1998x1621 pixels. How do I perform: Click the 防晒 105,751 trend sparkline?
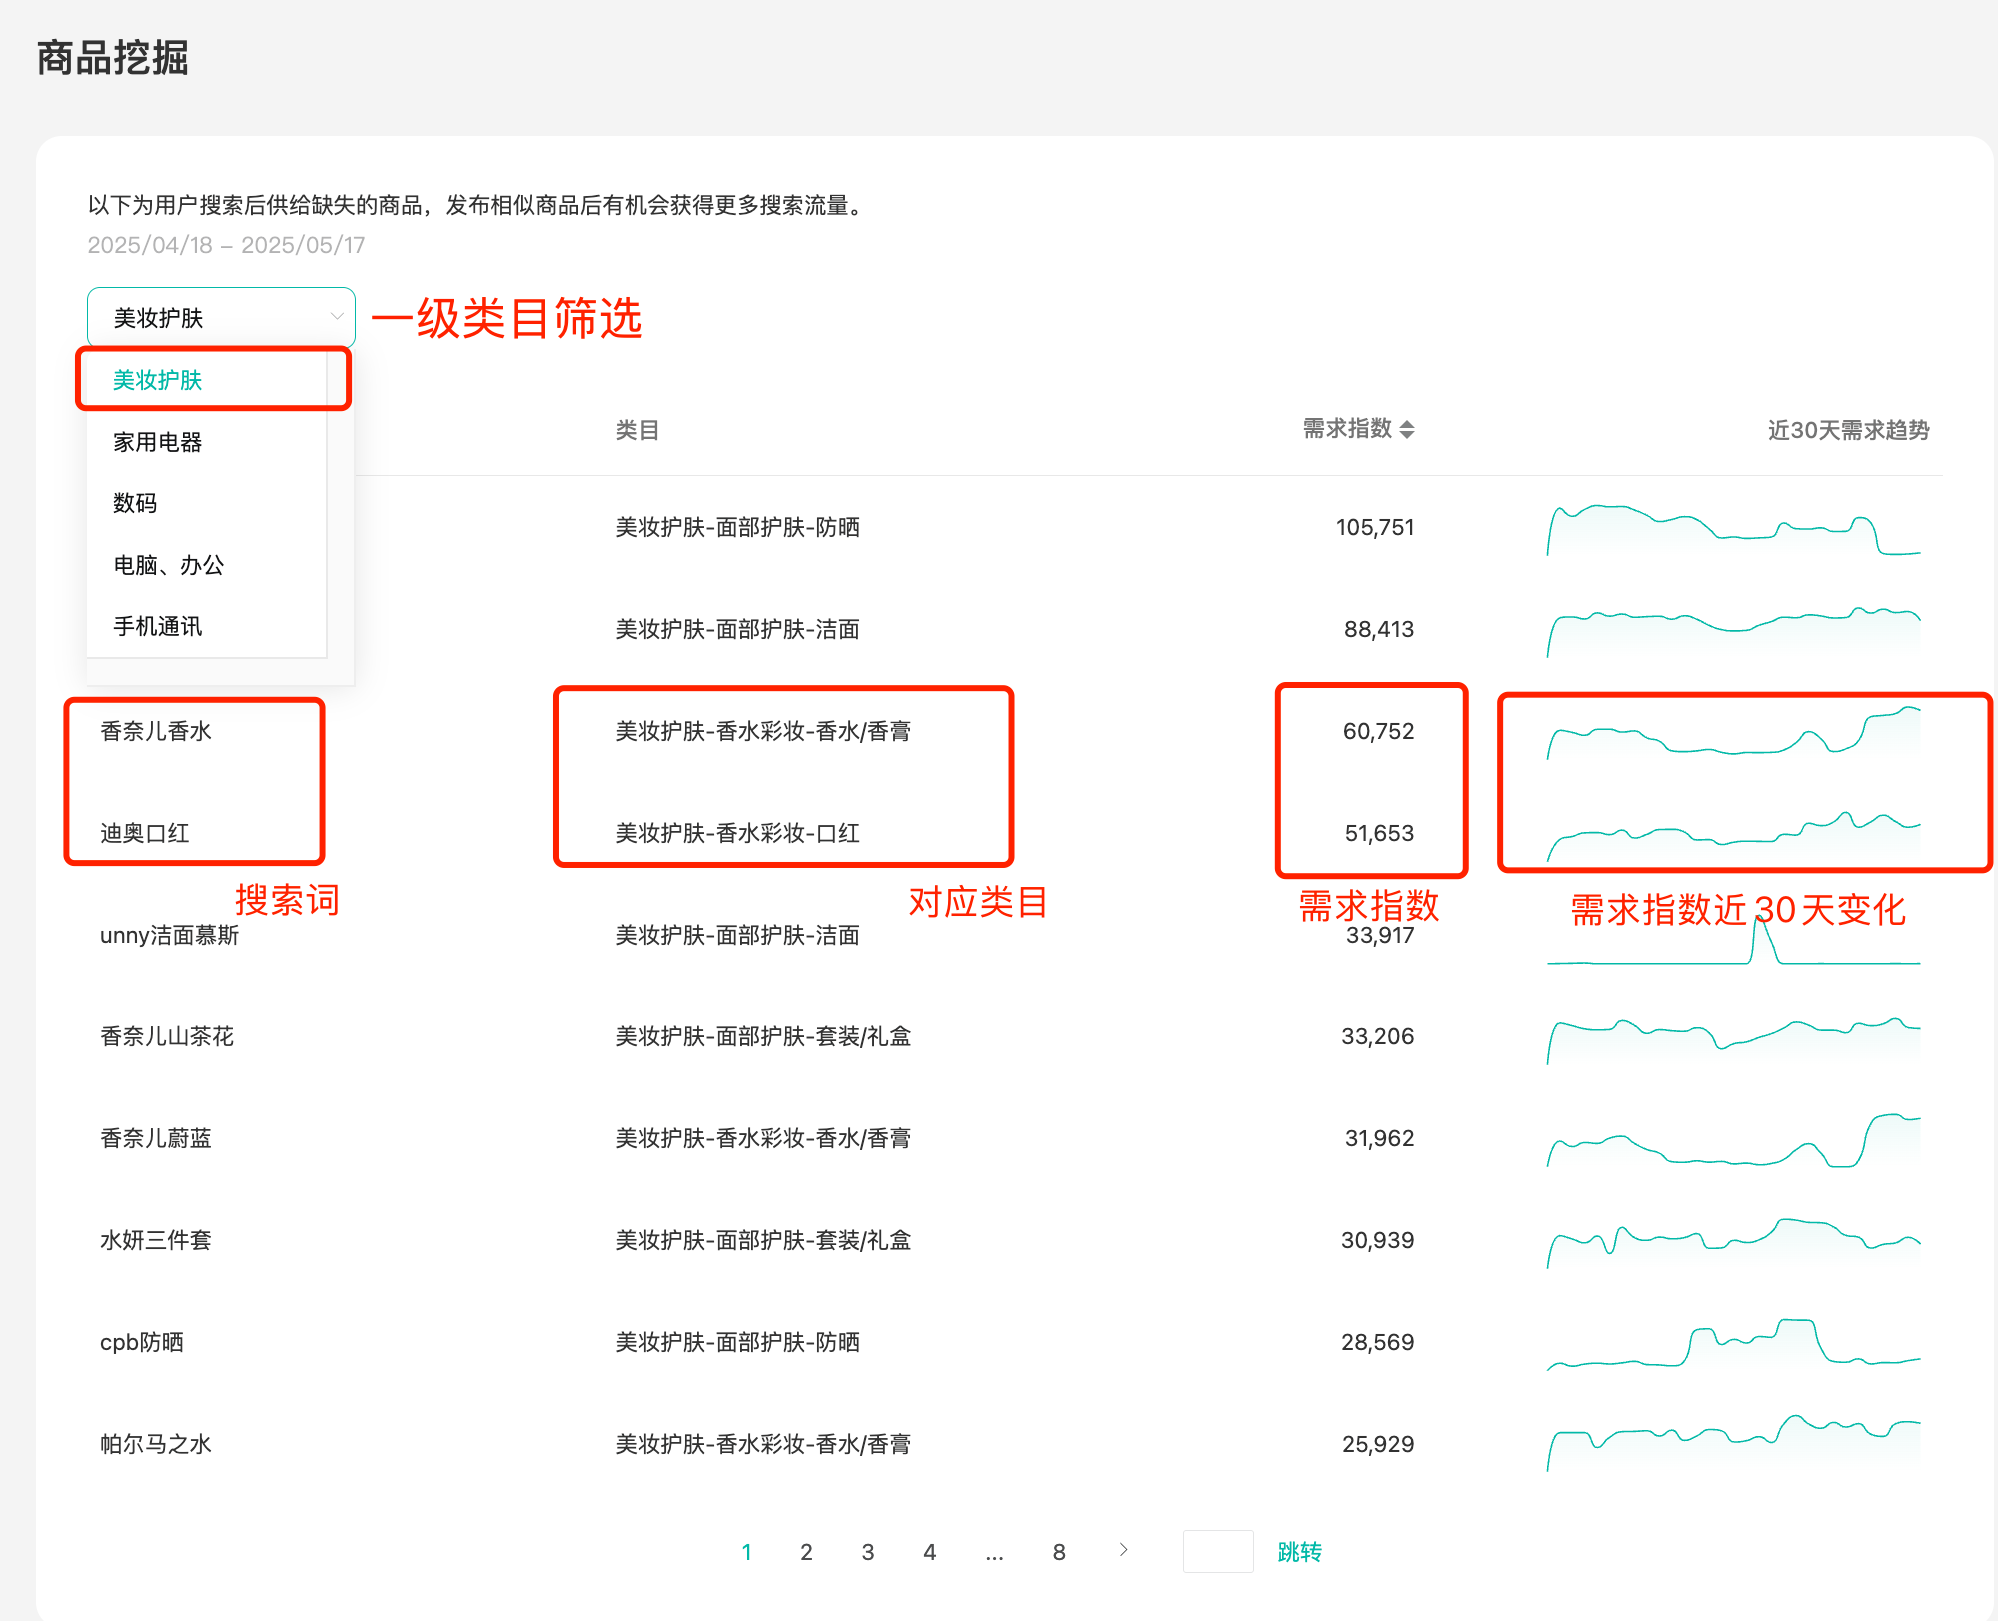[x=1733, y=530]
